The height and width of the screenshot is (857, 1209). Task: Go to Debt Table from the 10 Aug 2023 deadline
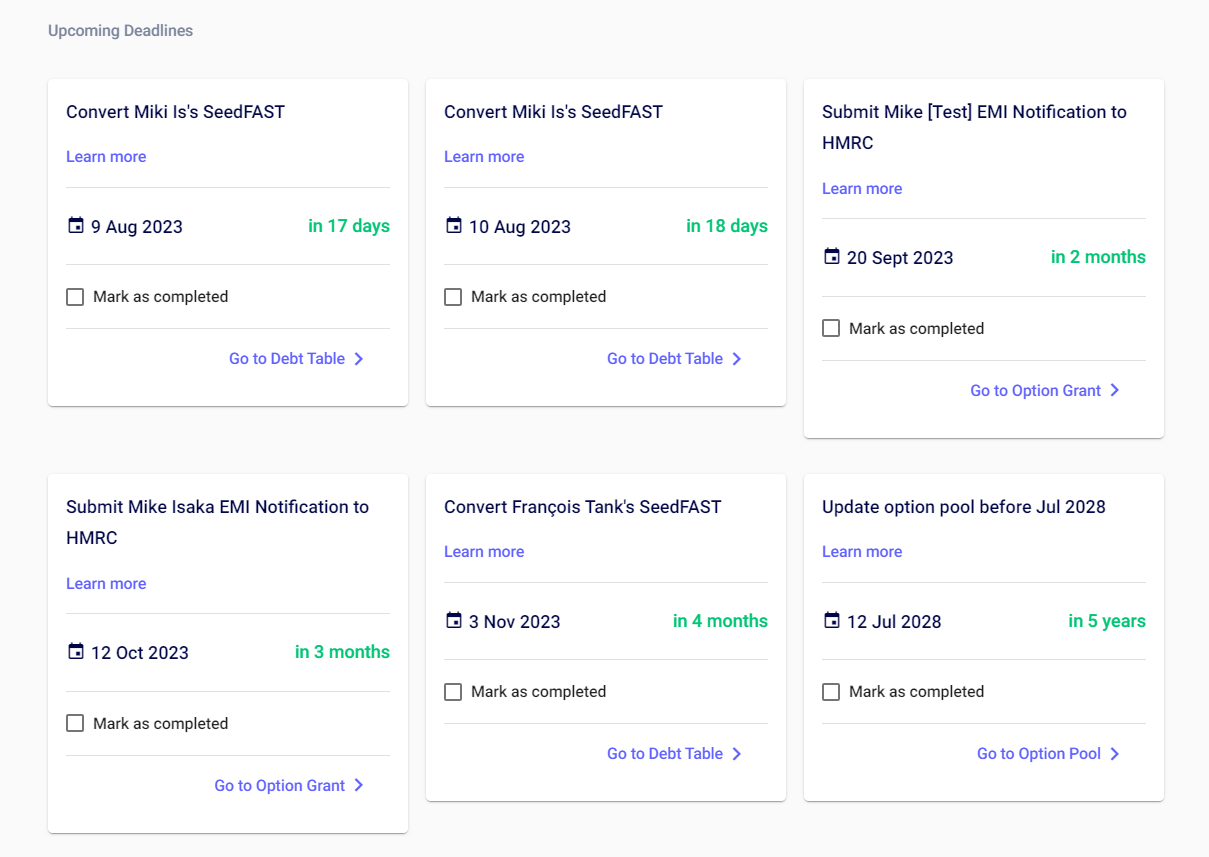[665, 359]
